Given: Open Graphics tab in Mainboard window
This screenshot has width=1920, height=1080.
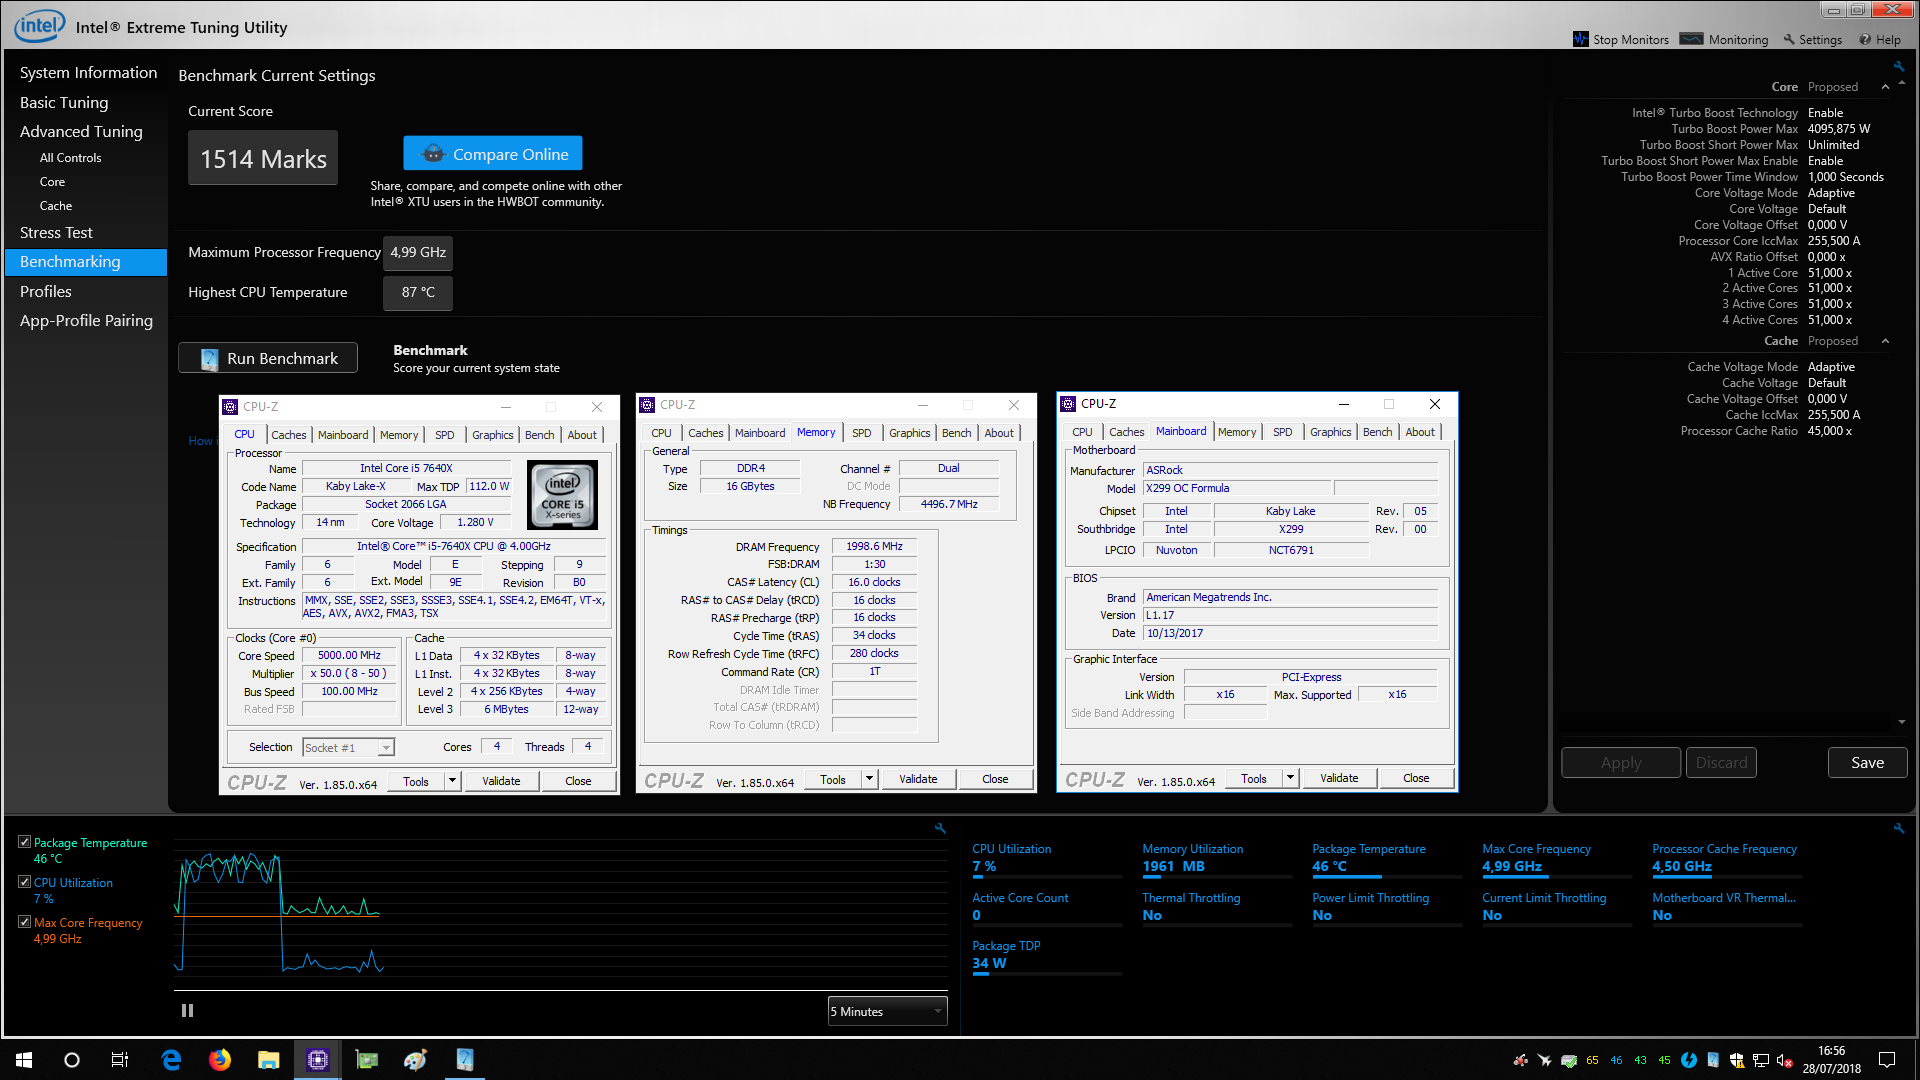Looking at the screenshot, I should pyautogui.click(x=1331, y=432).
